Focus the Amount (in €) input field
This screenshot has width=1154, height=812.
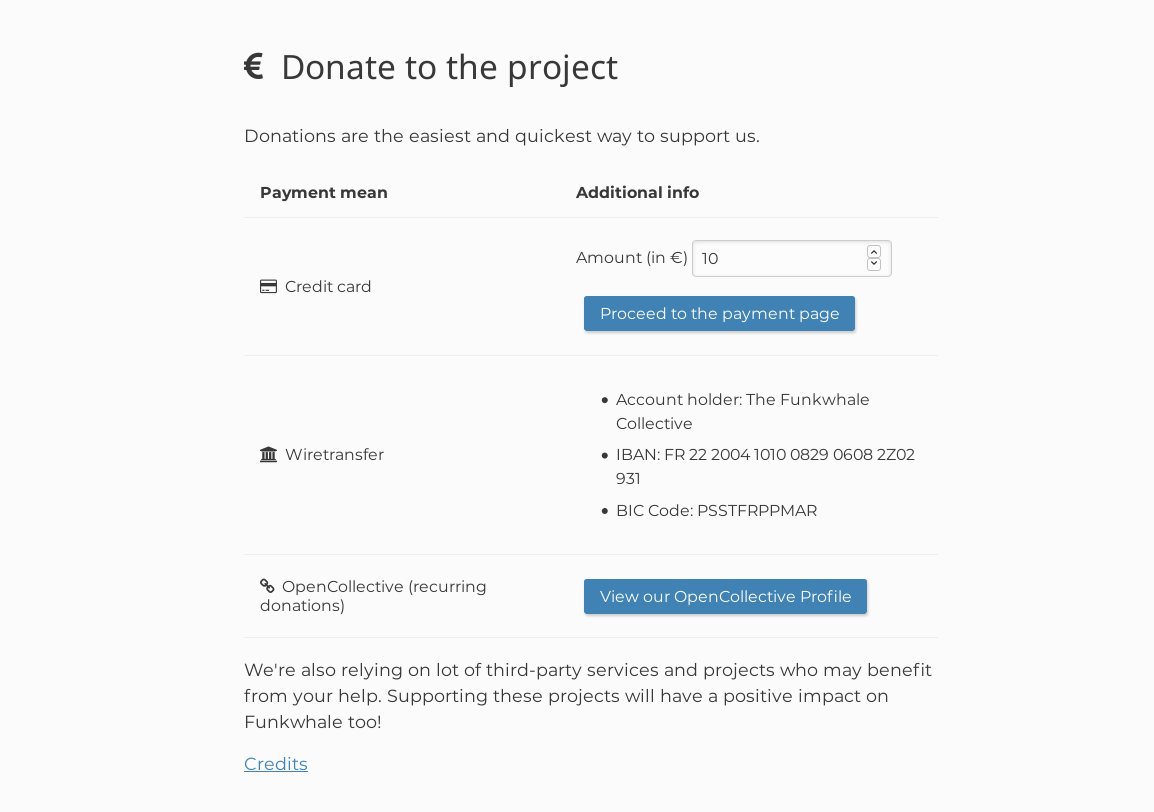point(791,258)
